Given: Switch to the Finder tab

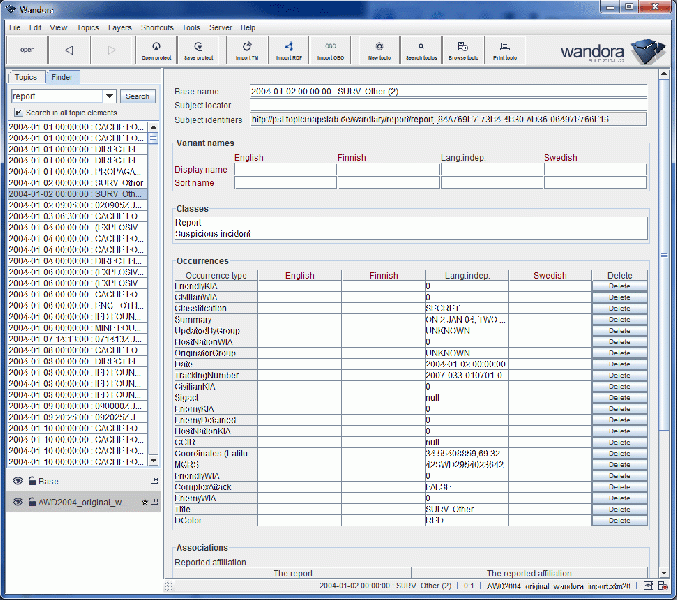Looking at the screenshot, I should pyautogui.click(x=60, y=77).
